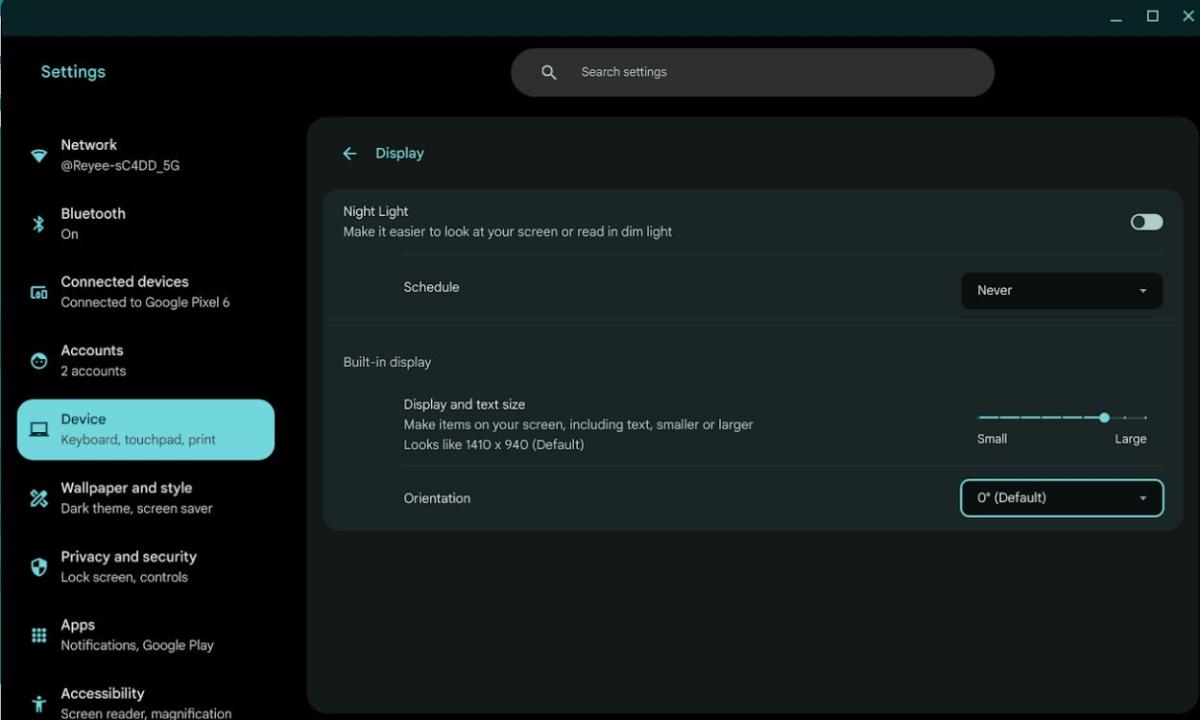Screen dimensions: 1200x720
Task: Click the Apps grid icon
Action: (39, 635)
